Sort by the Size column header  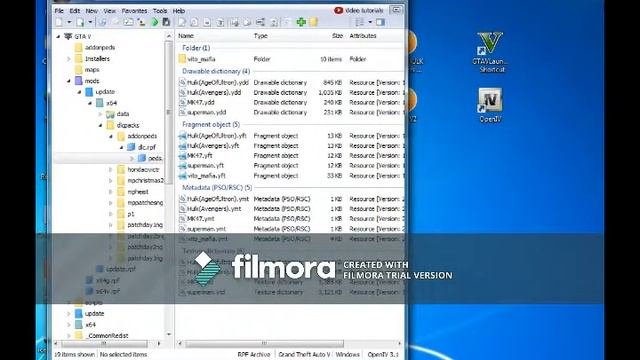tap(337, 36)
